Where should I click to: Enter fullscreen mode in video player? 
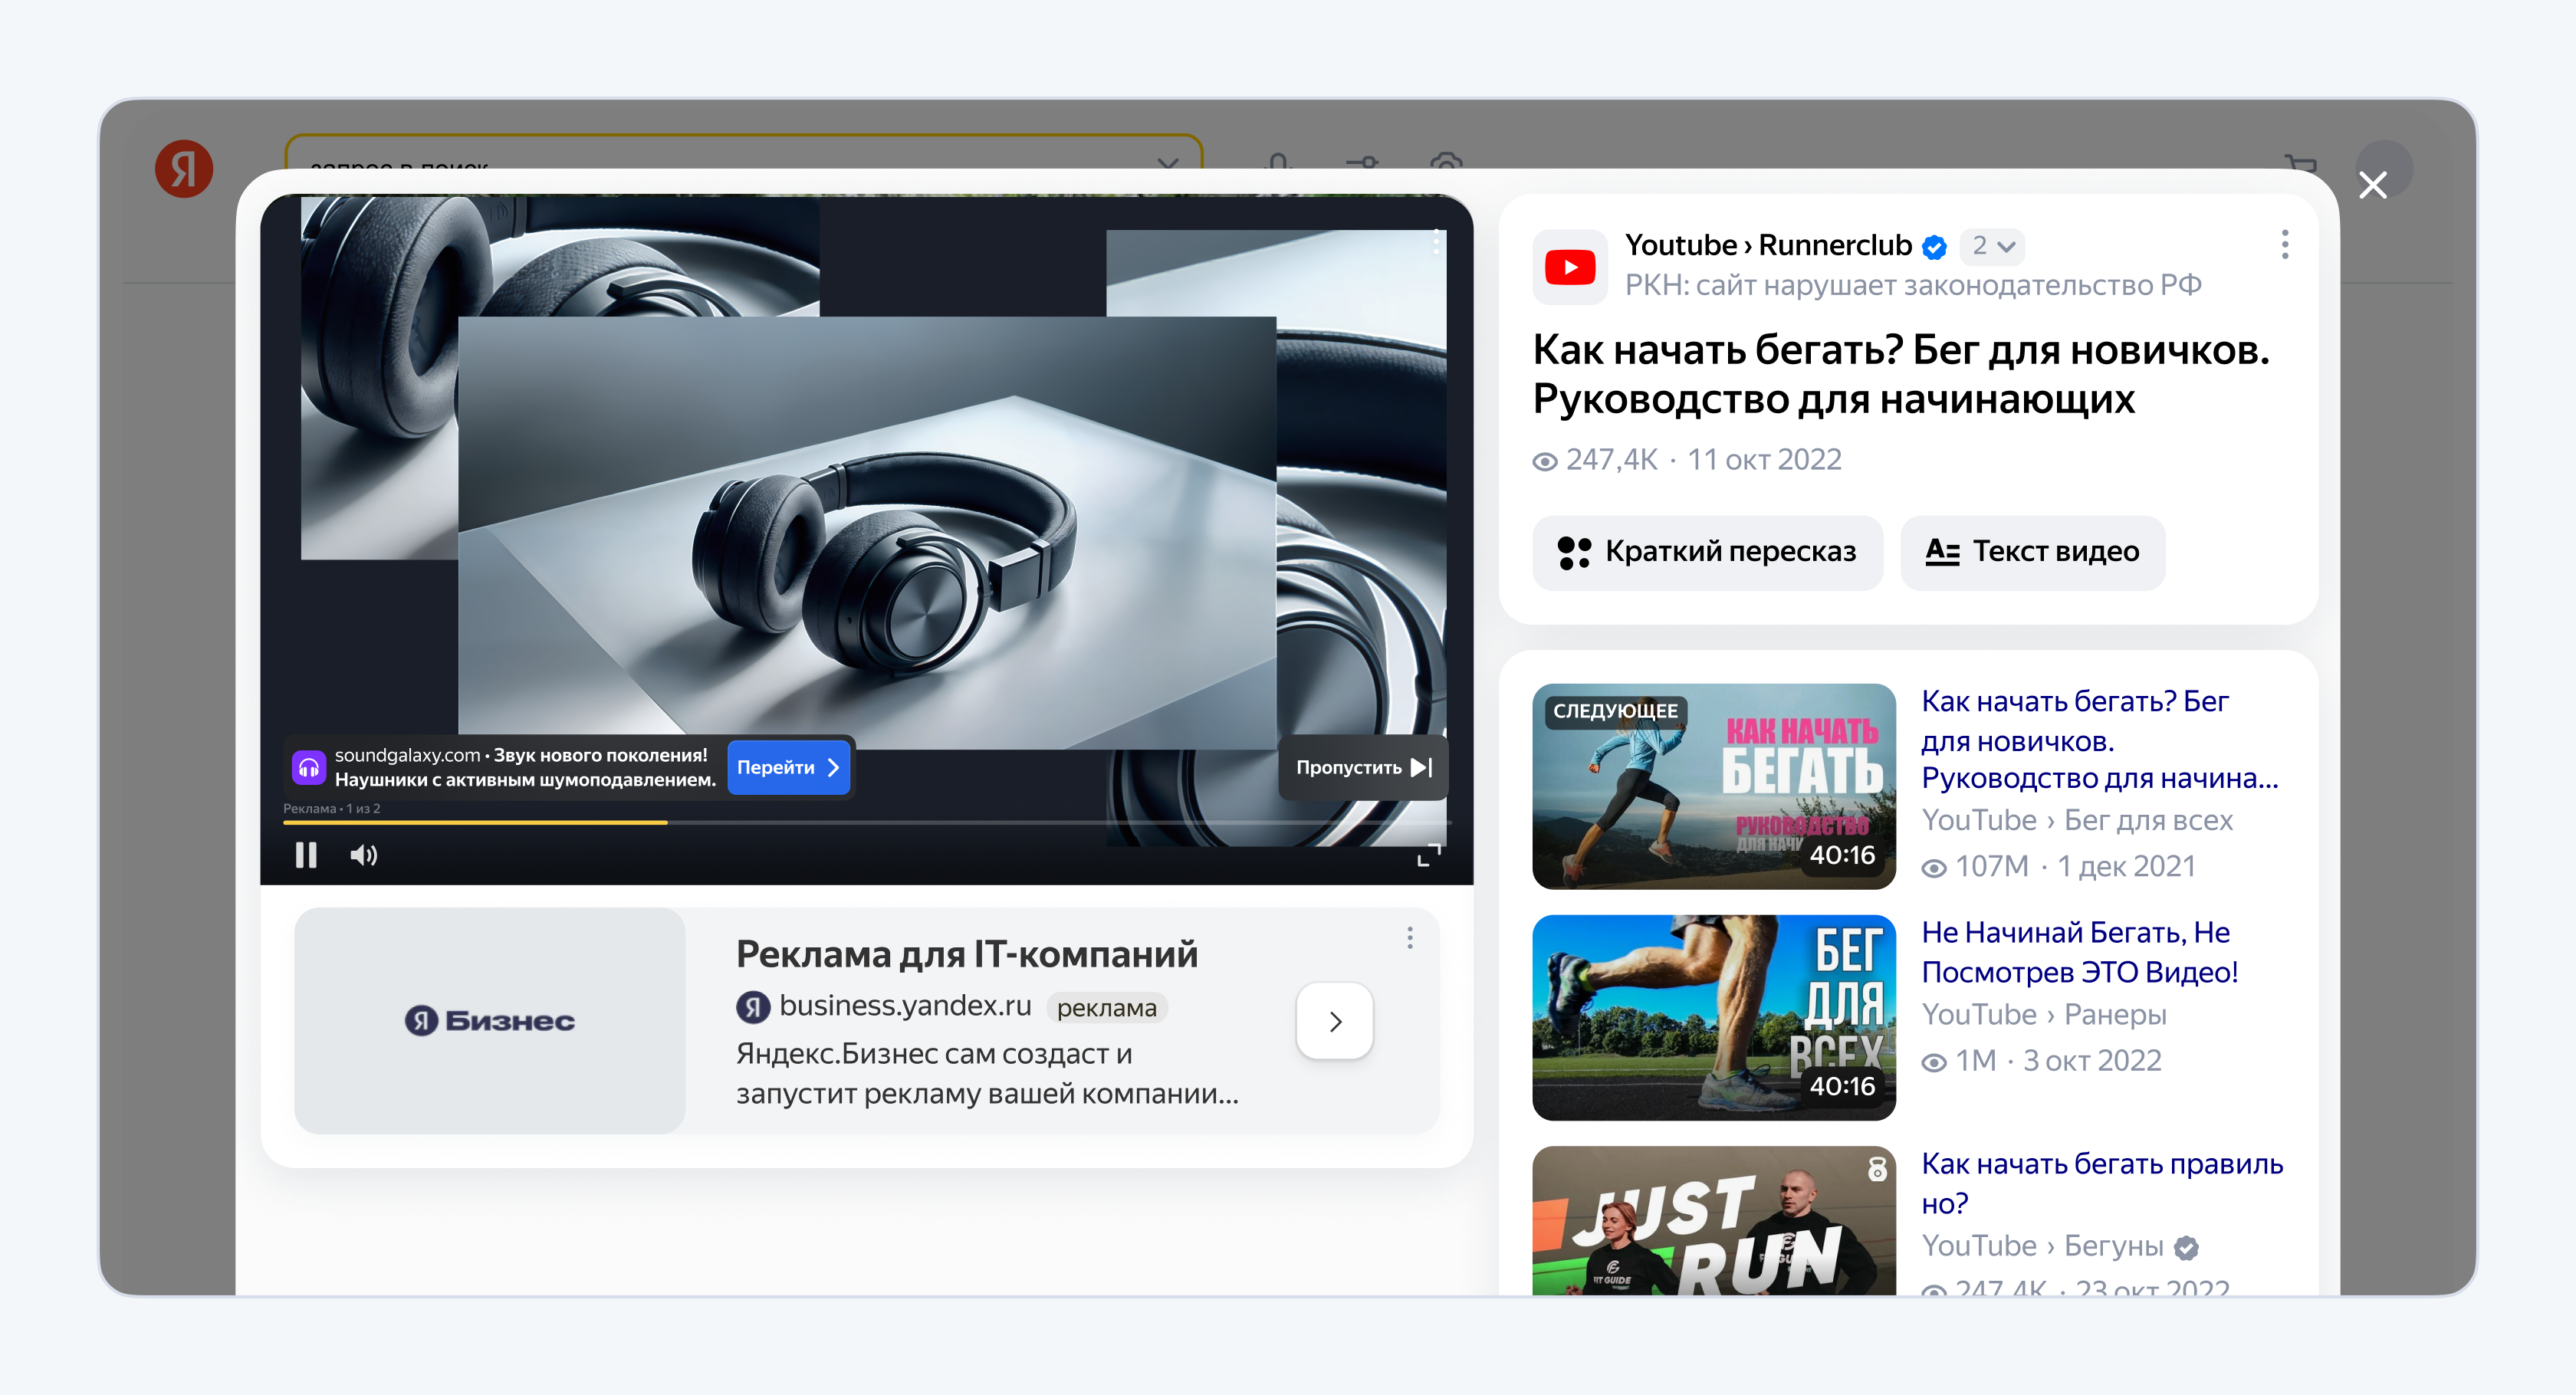1428,855
